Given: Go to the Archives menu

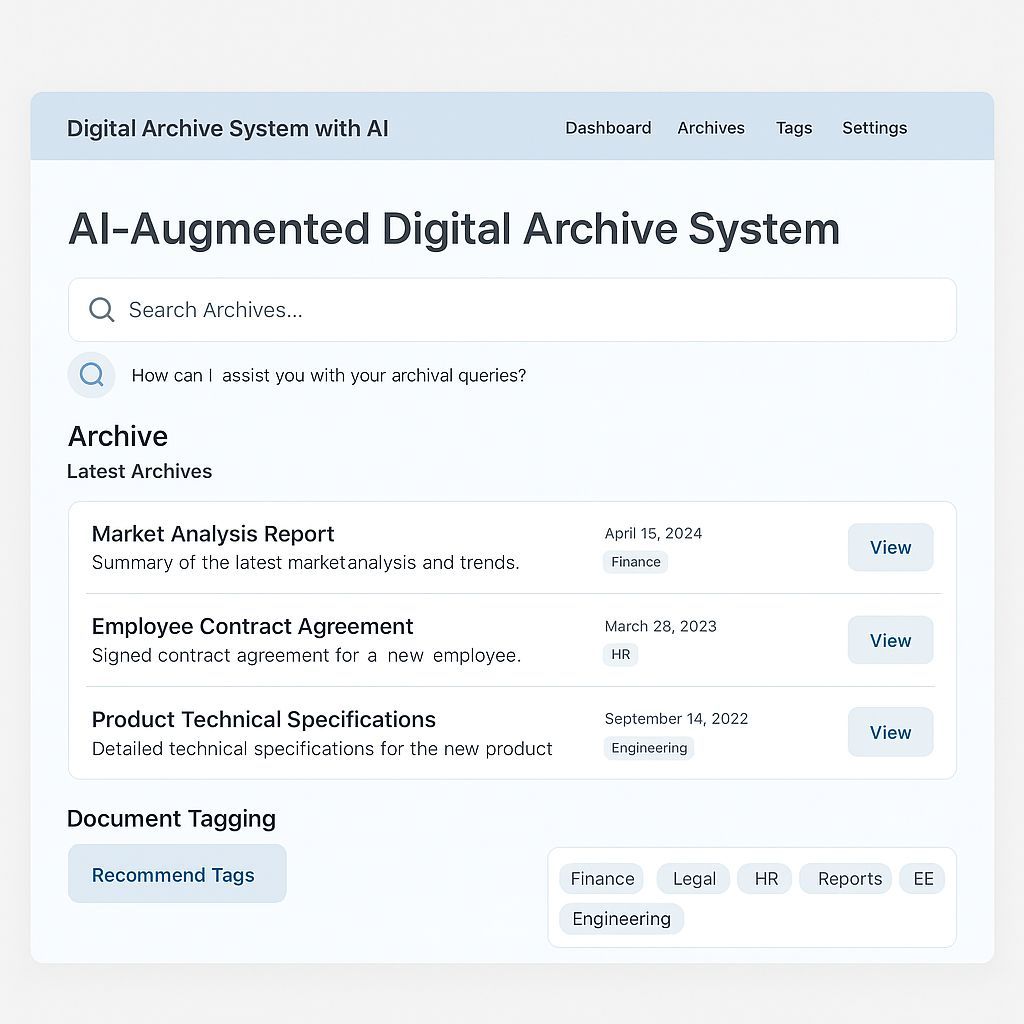Looking at the screenshot, I should (711, 128).
